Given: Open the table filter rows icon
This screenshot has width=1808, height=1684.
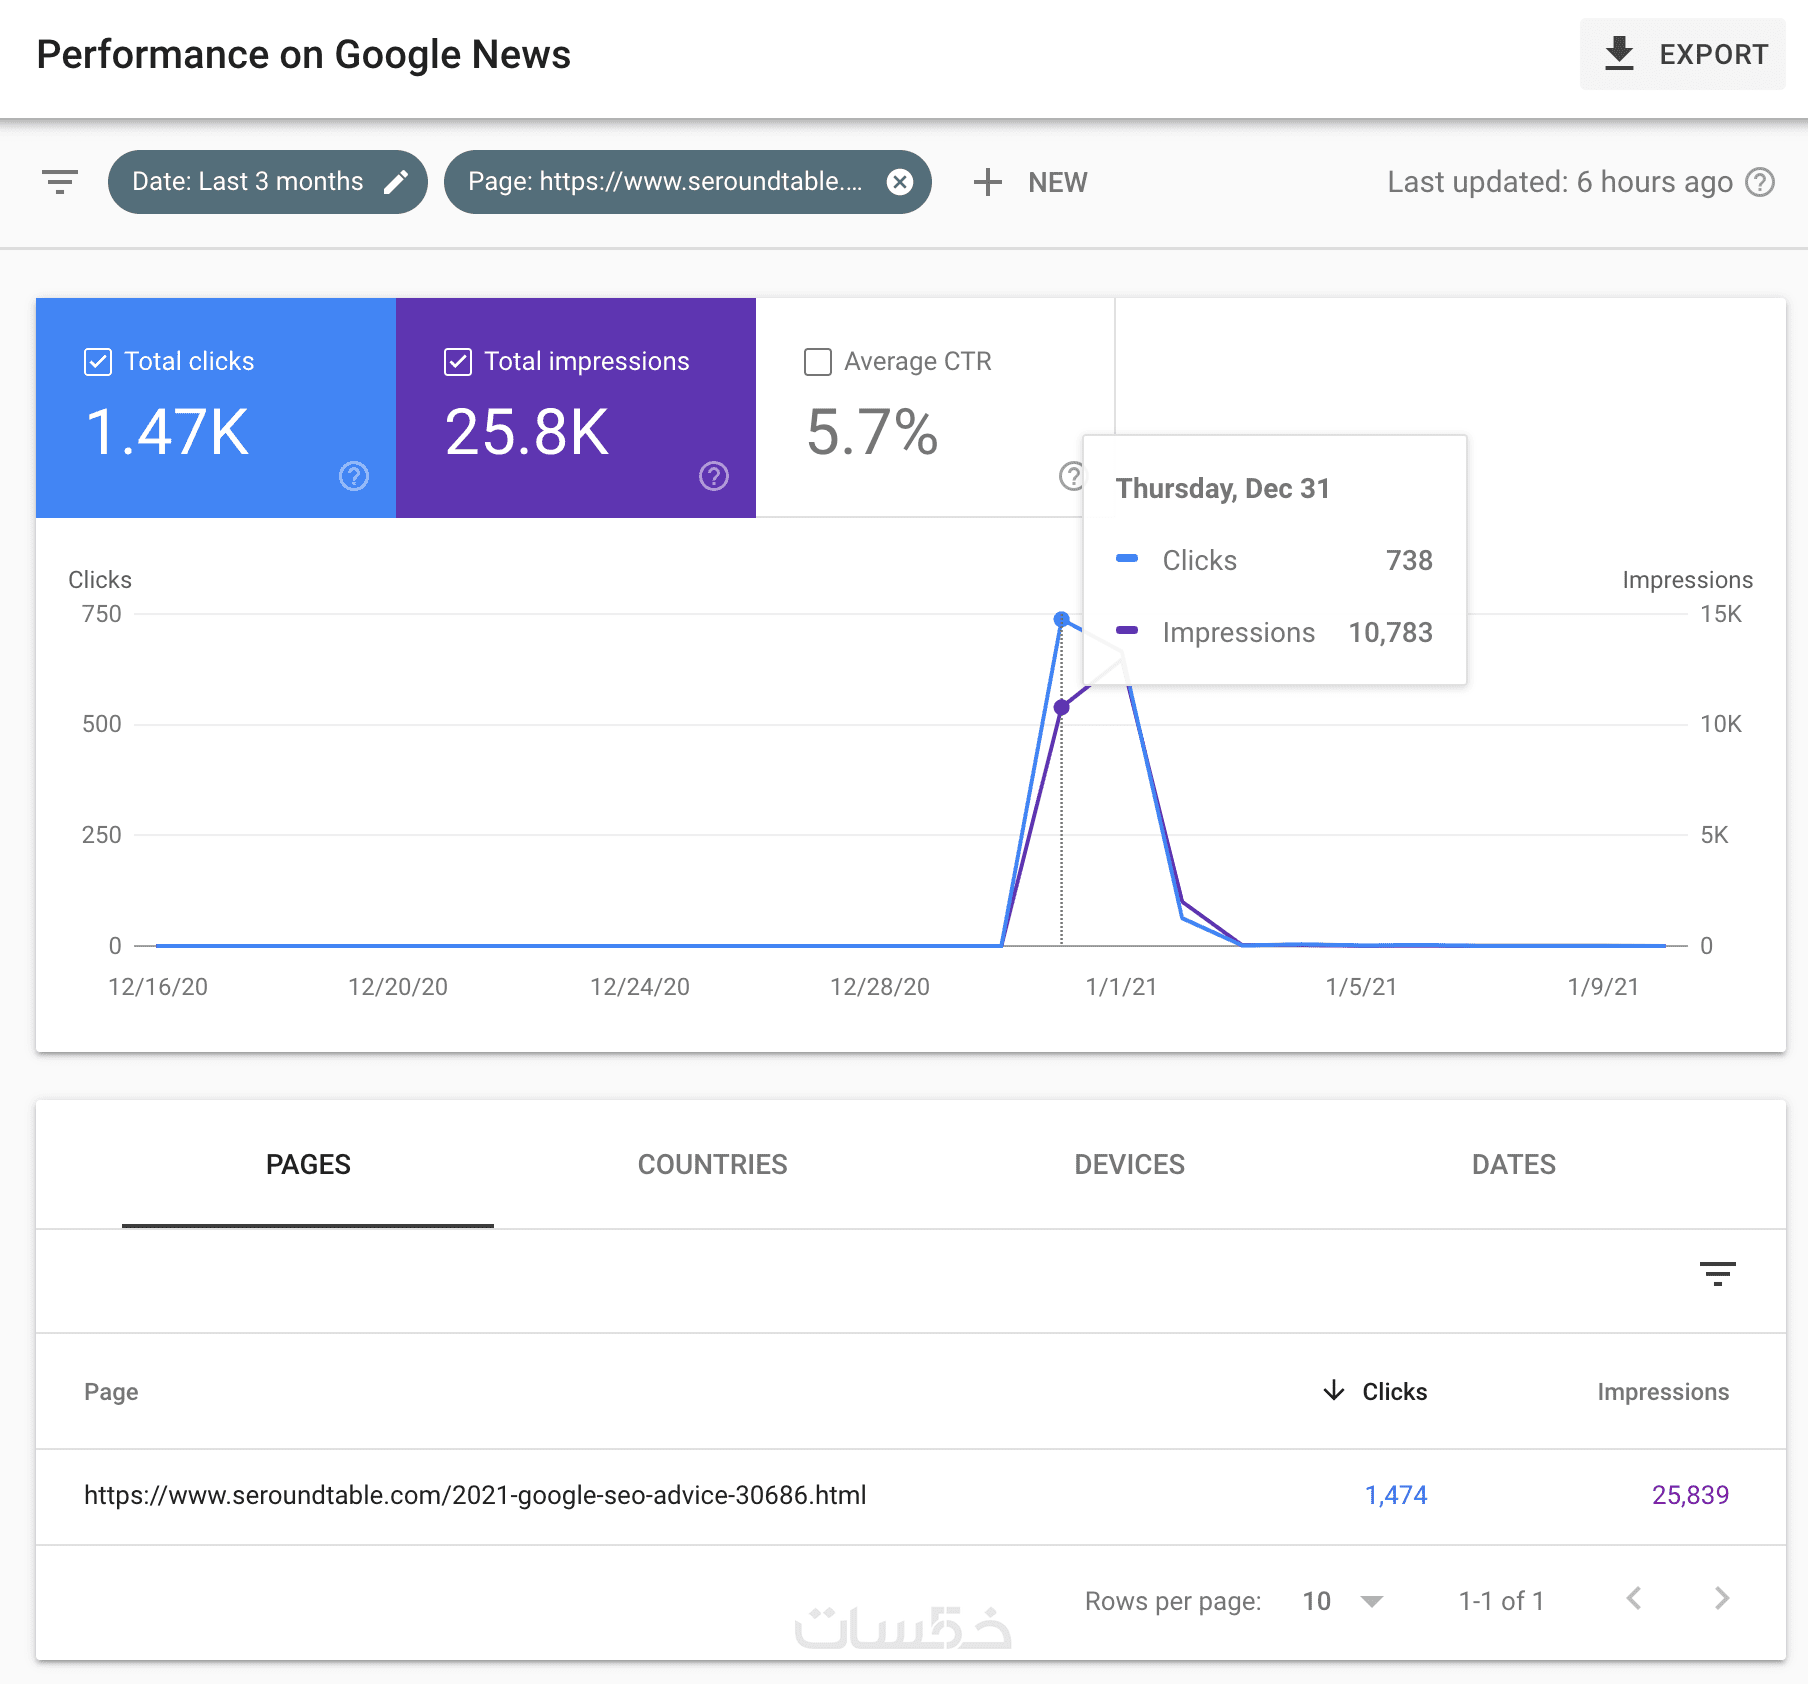Looking at the screenshot, I should [1717, 1273].
